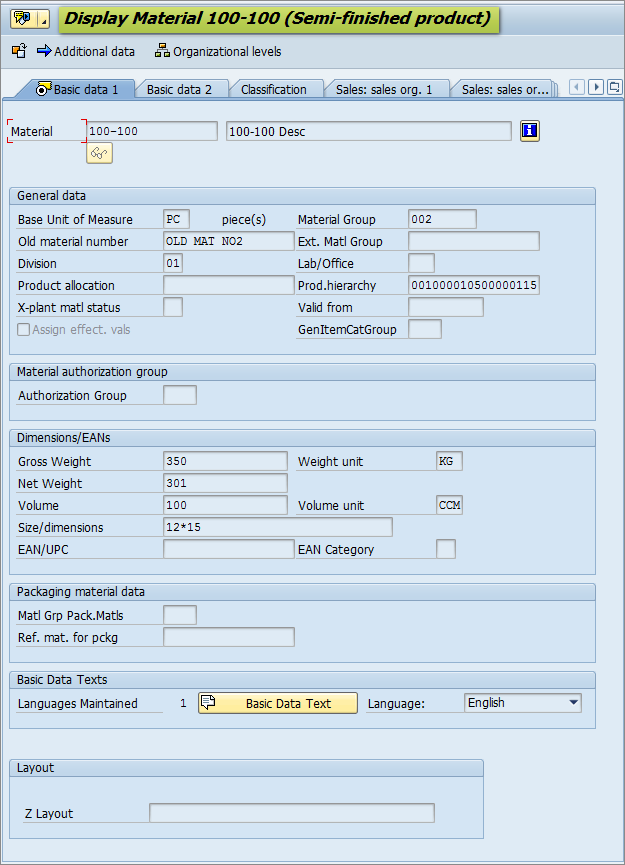
Task: Expand the Language dropdown
Action: click(573, 703)
